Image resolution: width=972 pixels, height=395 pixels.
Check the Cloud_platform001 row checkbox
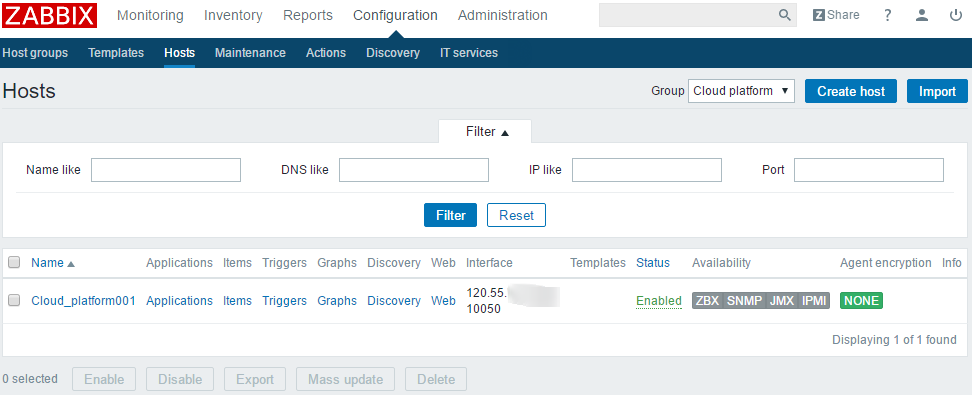click(x=14, y=301)
